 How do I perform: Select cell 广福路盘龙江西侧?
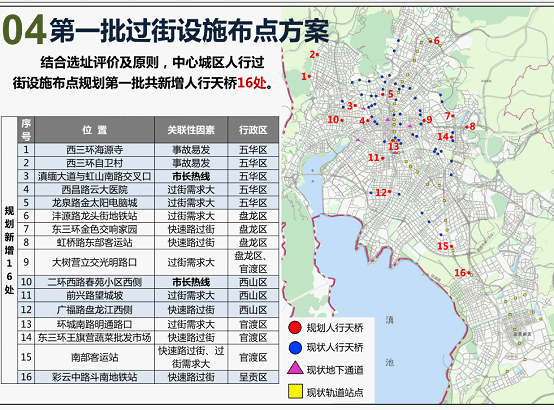pyautogui.click(x=94, y=310)
